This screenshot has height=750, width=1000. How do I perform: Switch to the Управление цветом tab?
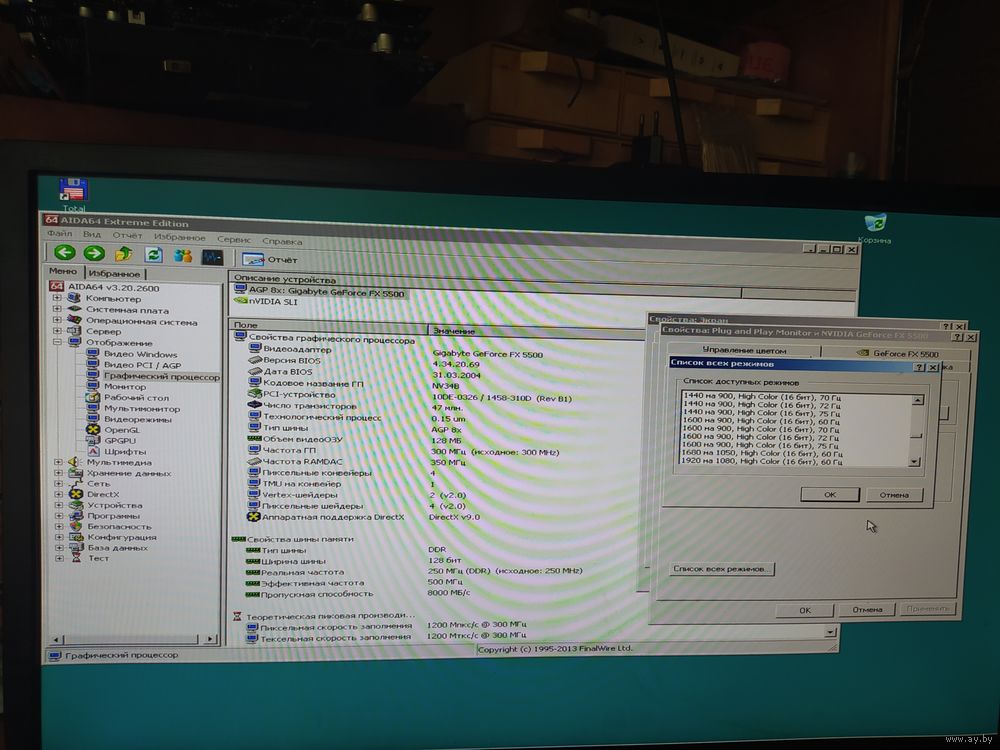[744, 350]
